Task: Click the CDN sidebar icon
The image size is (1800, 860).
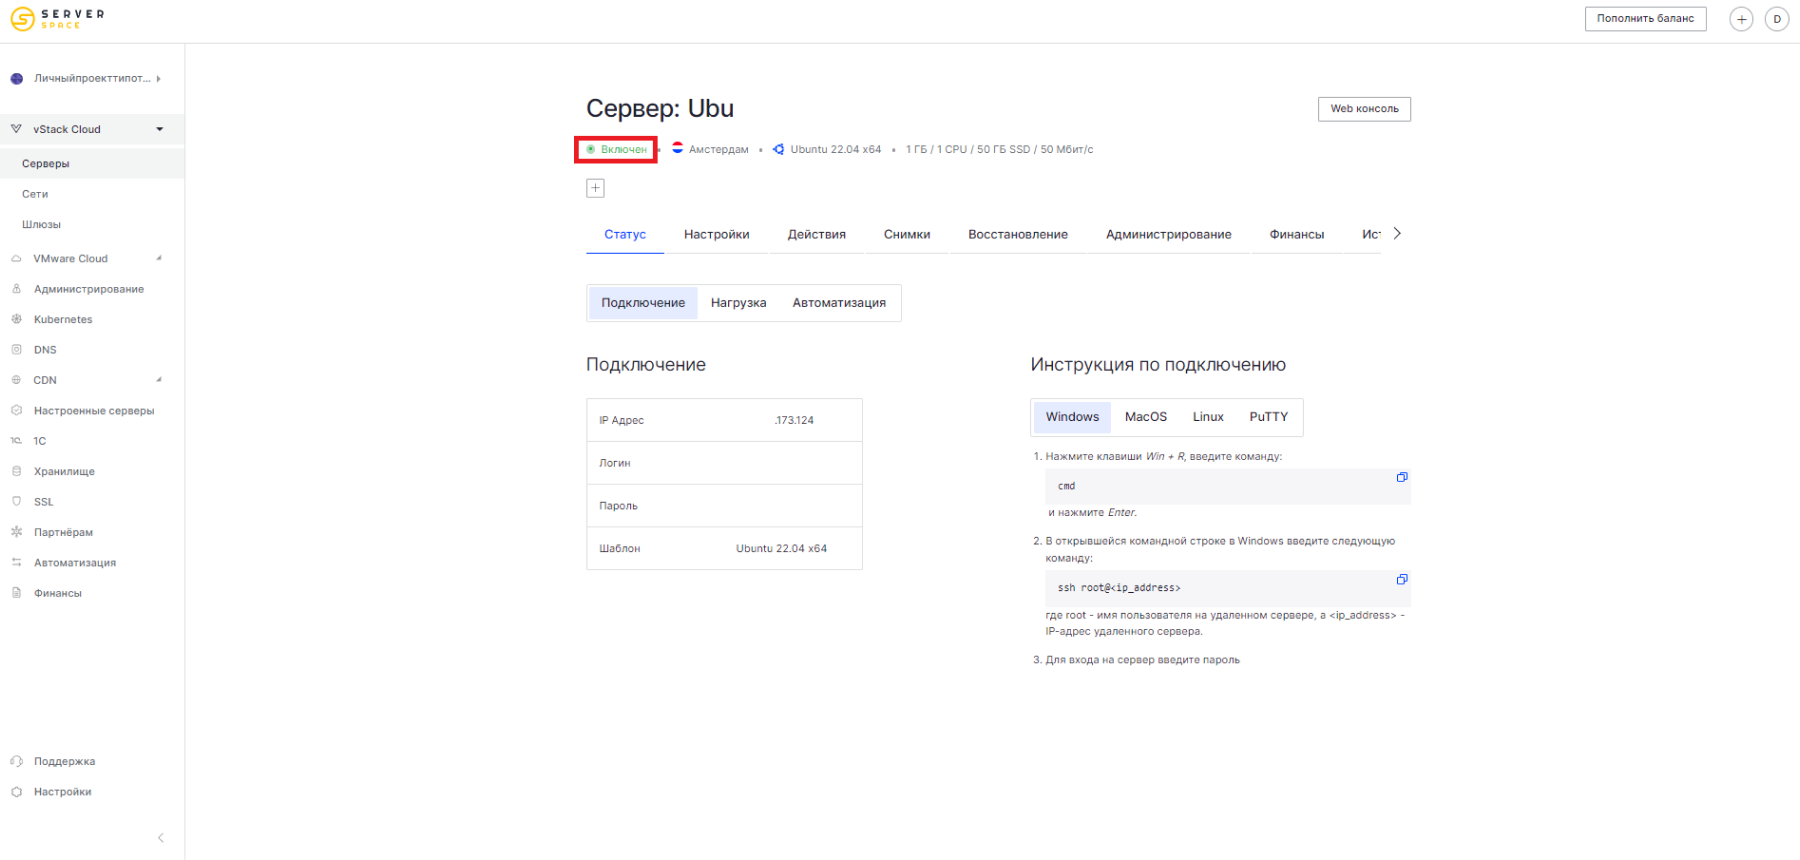Action: (16, 380)
